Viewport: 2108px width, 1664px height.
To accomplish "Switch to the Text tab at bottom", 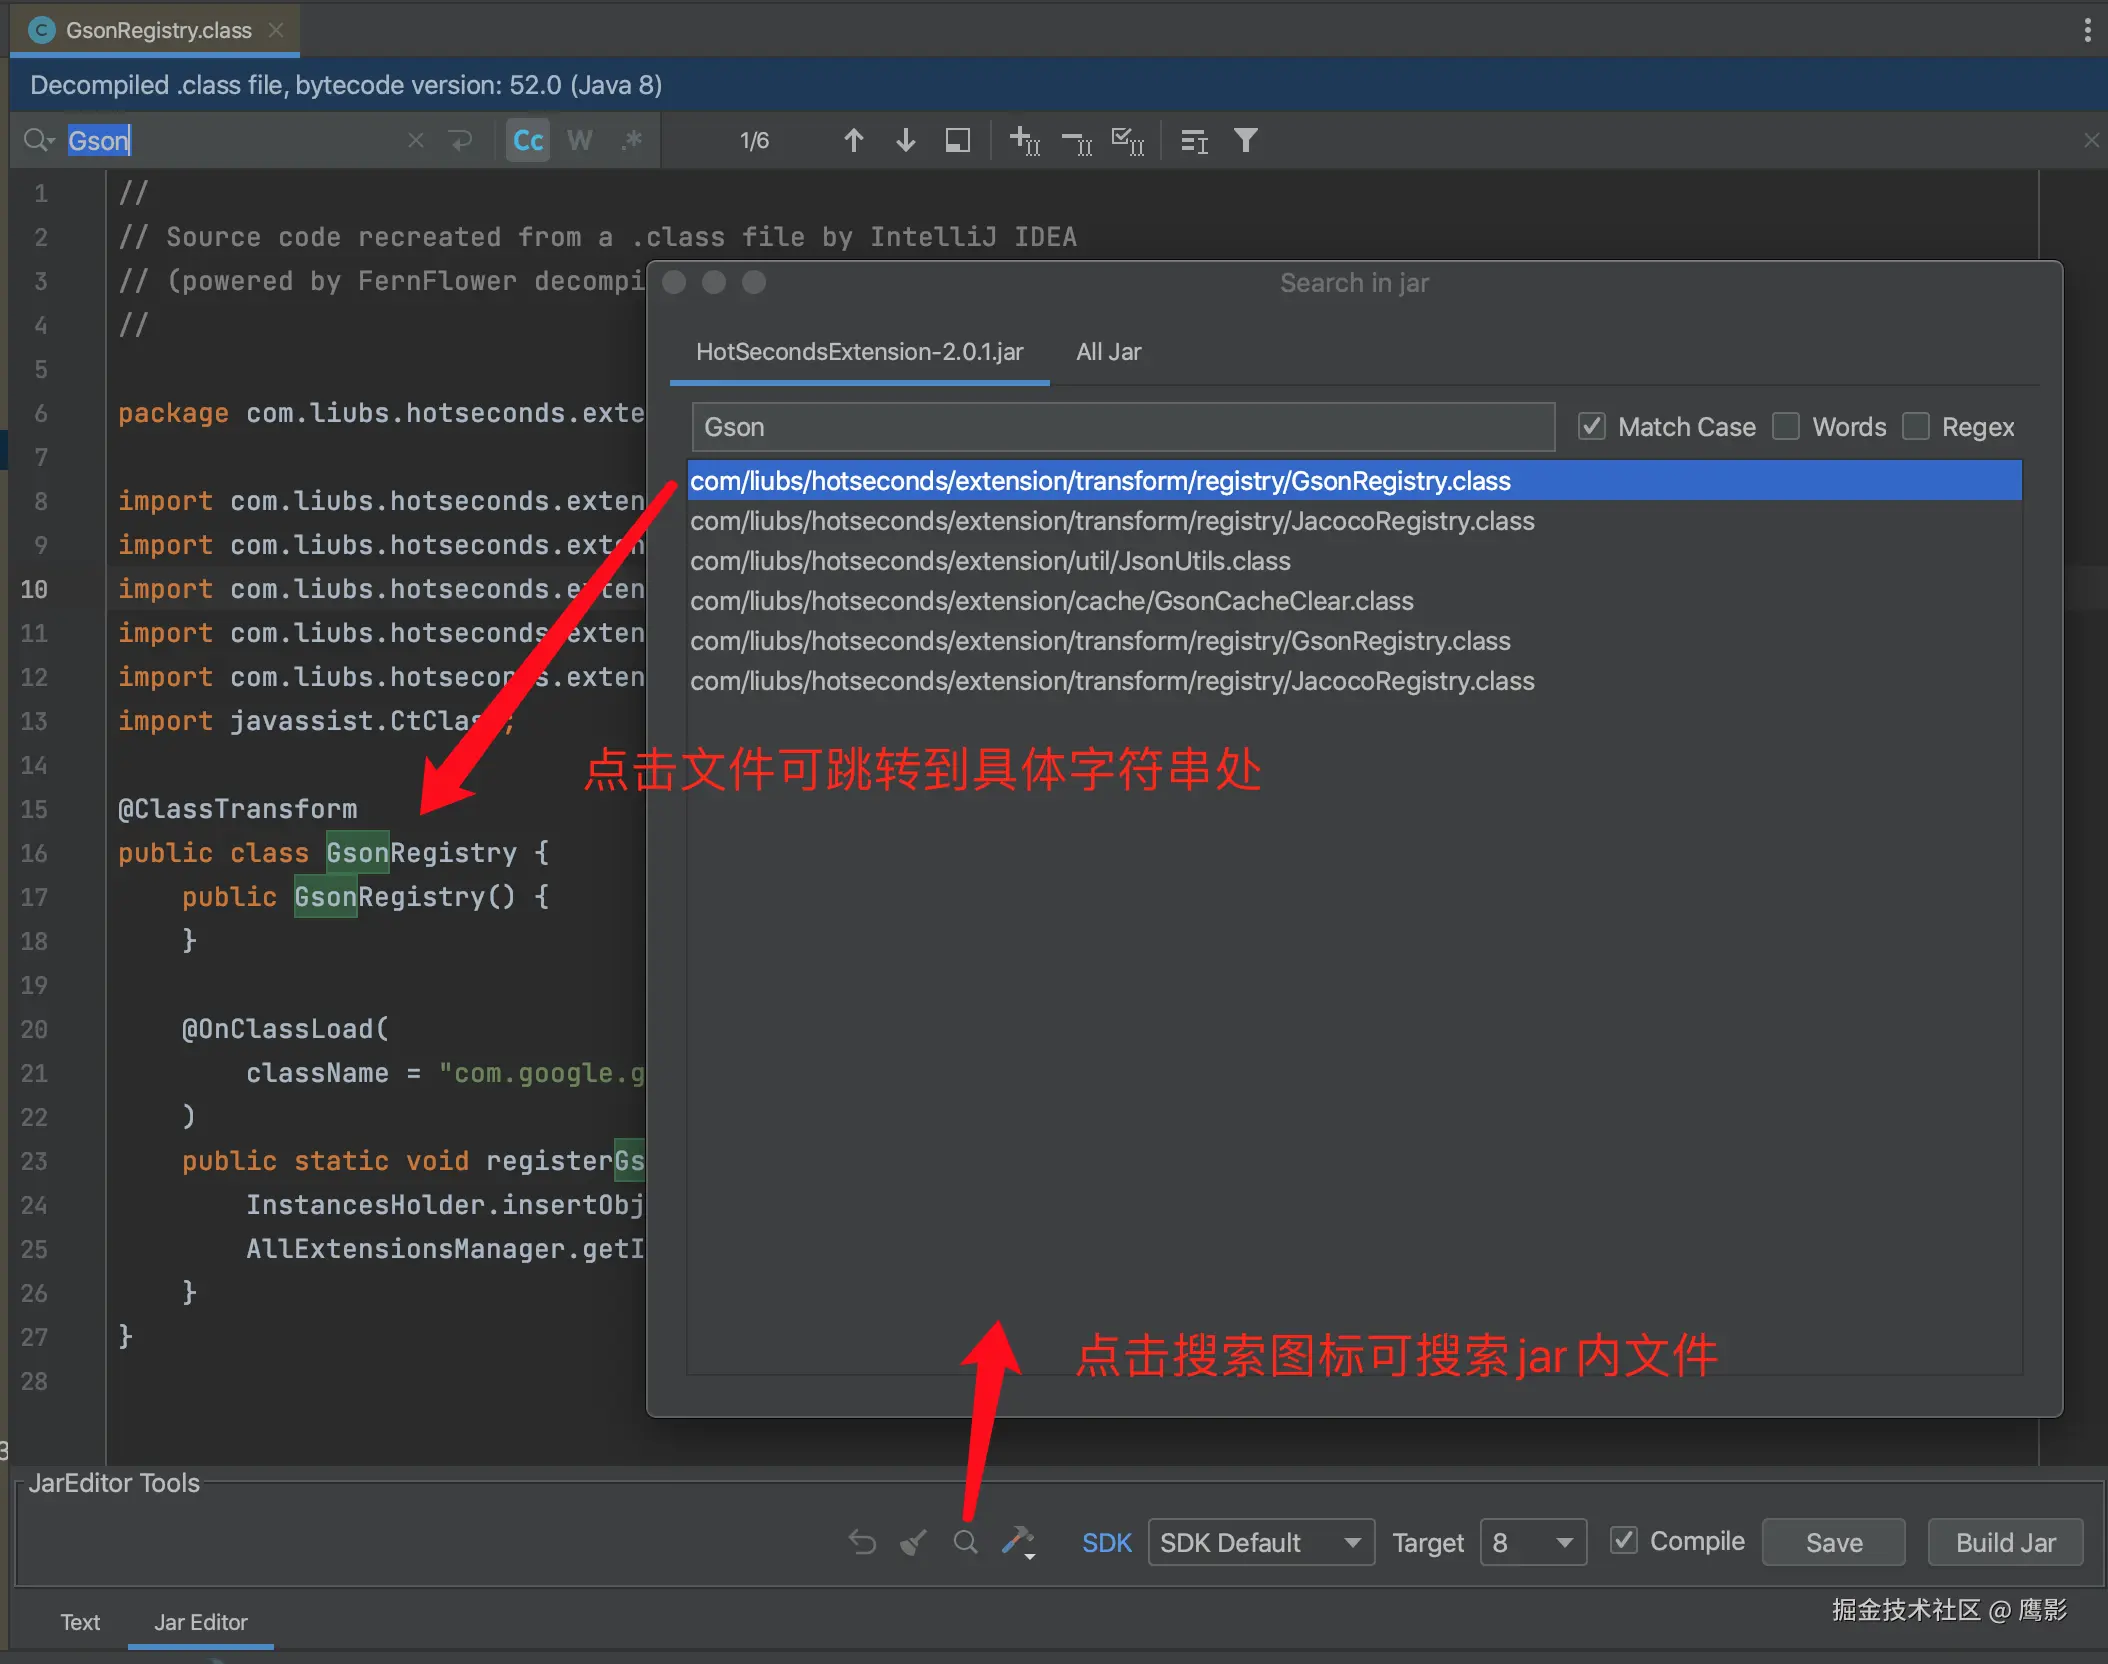I will click(x=80, y=1622).
